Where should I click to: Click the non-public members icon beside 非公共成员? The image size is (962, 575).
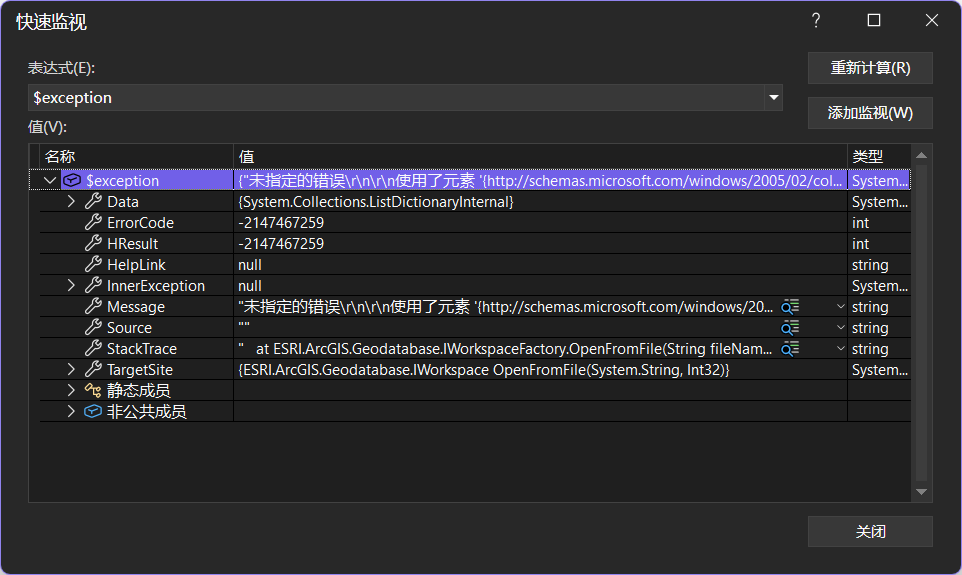point(93,411)
